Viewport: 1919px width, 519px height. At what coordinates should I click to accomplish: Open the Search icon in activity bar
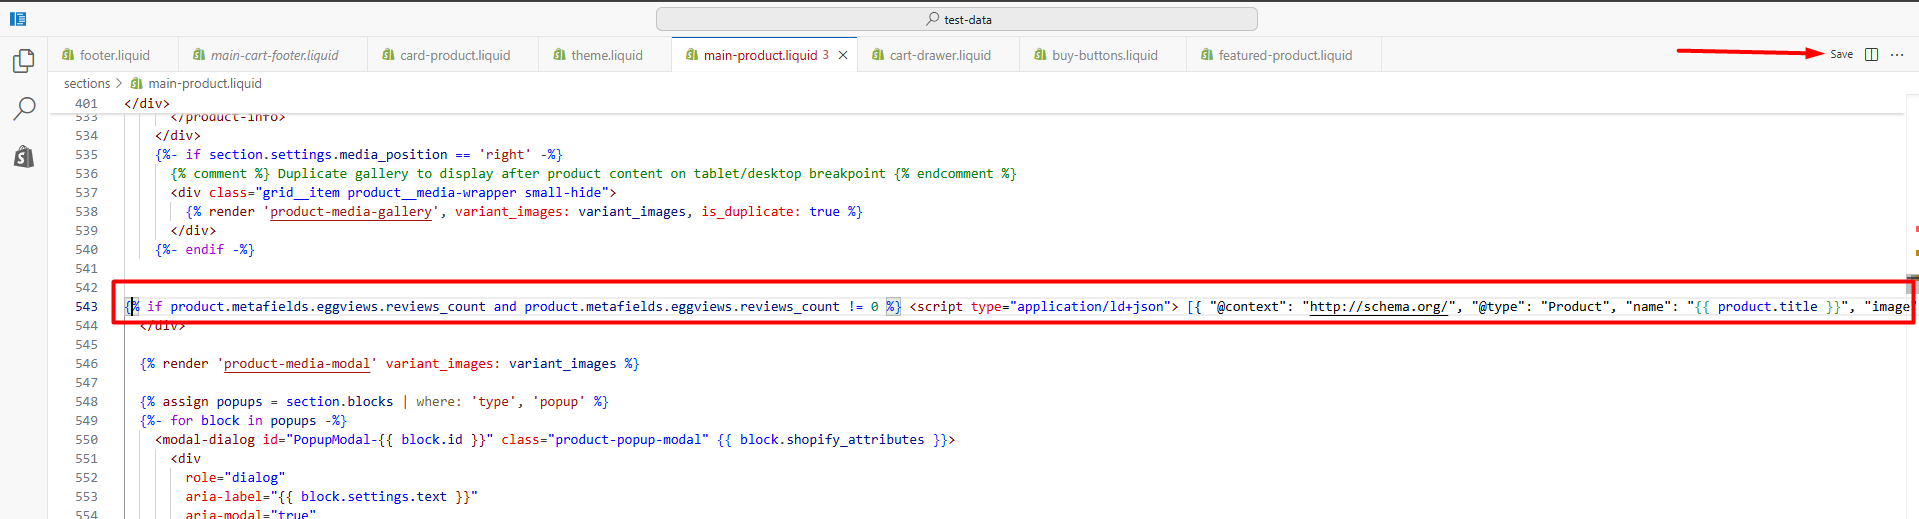[24, 108]
